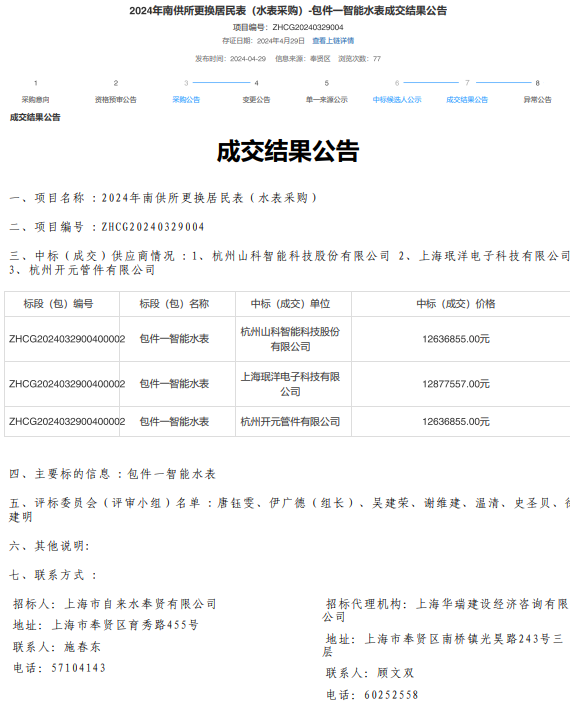Open the 查看上链详情 link
The image size is (570, 702).
click(x=333, y=41)
